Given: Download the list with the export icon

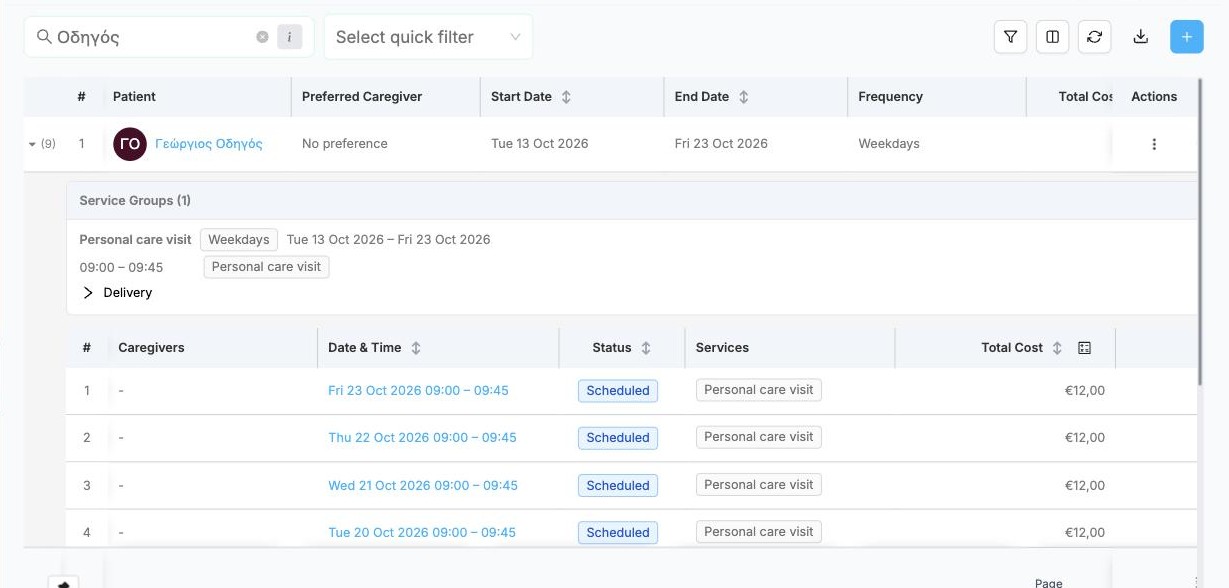Looking at the screenshot, I should coord(1140,37).
